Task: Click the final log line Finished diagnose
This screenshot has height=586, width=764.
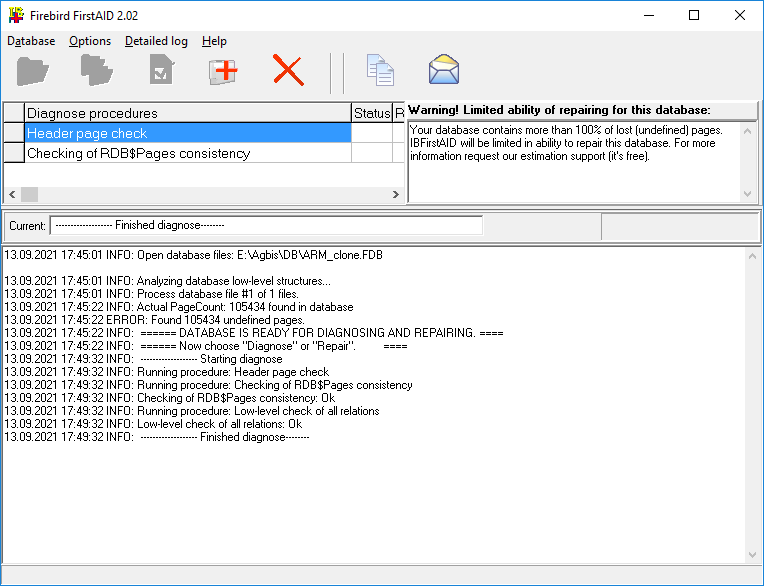Action: (157, 437)
